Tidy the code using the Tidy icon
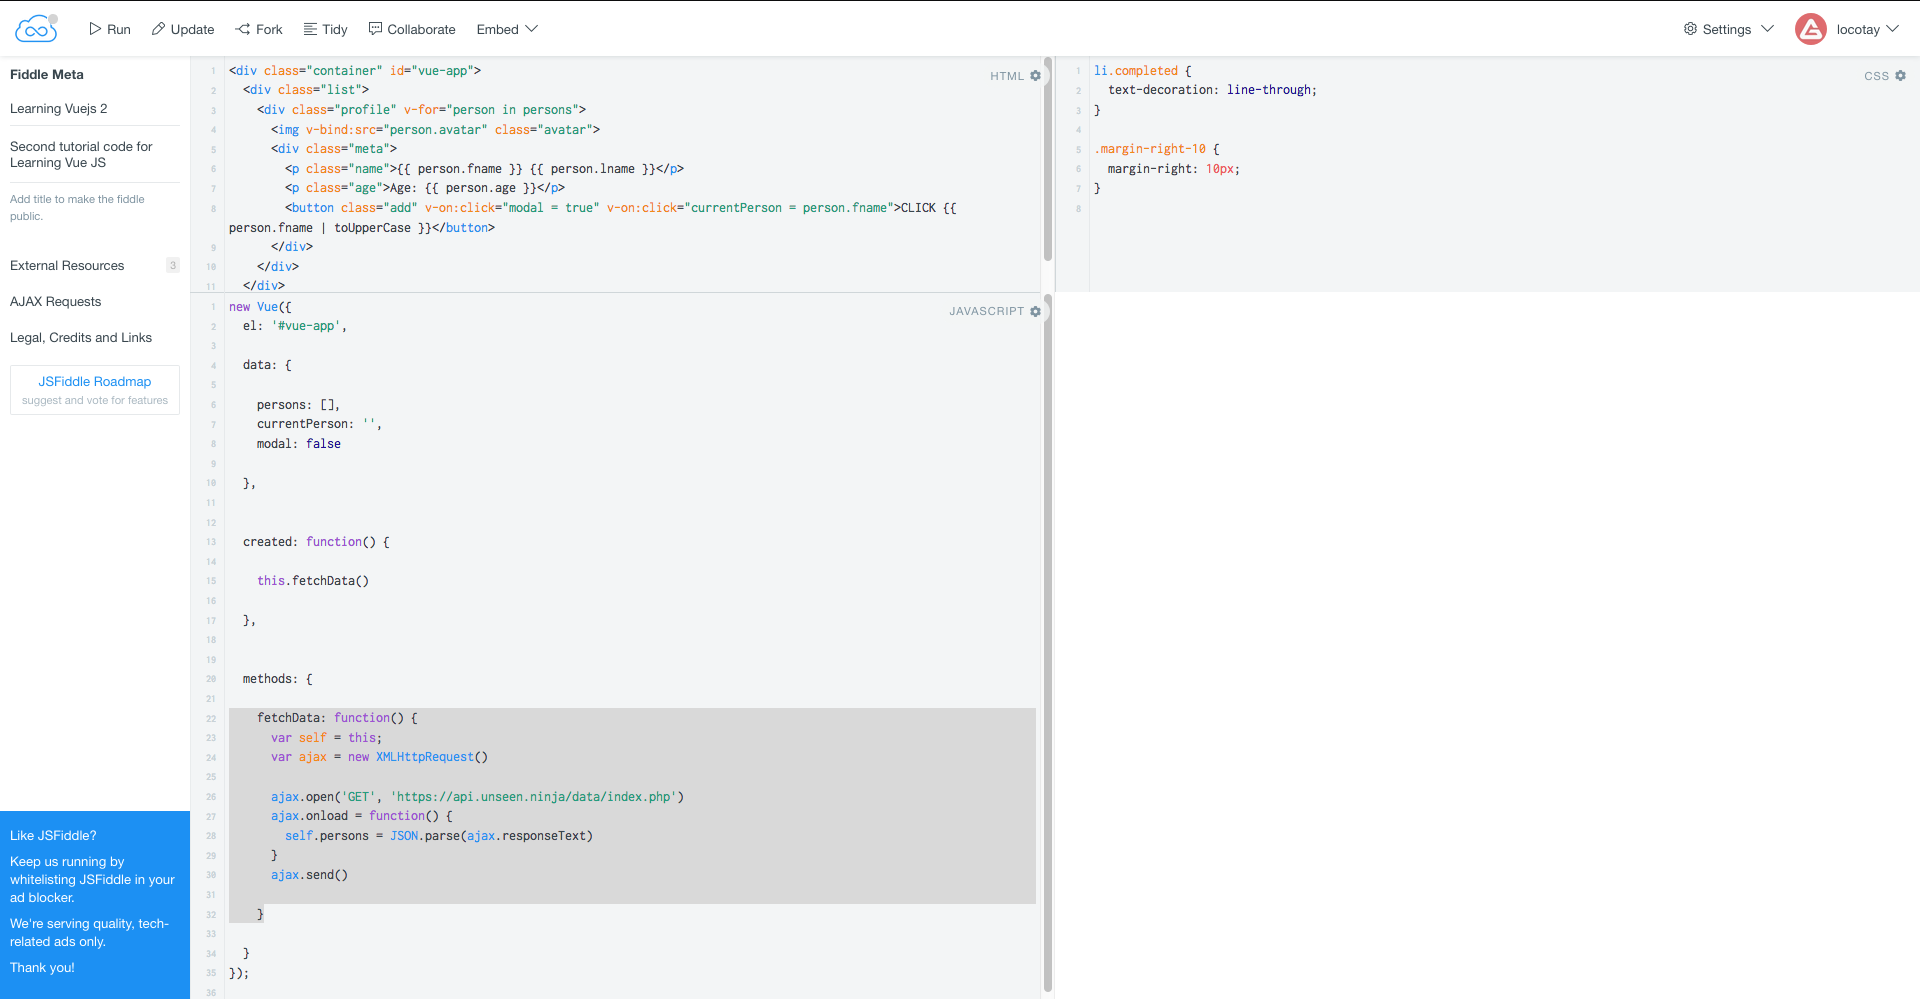Screen dimensions: 1920x999 click(x=311, y=29)
